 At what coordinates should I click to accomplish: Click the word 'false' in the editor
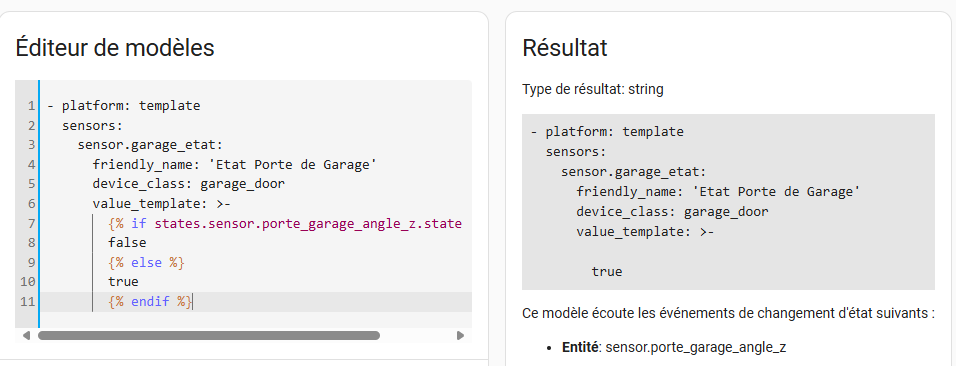127,243
